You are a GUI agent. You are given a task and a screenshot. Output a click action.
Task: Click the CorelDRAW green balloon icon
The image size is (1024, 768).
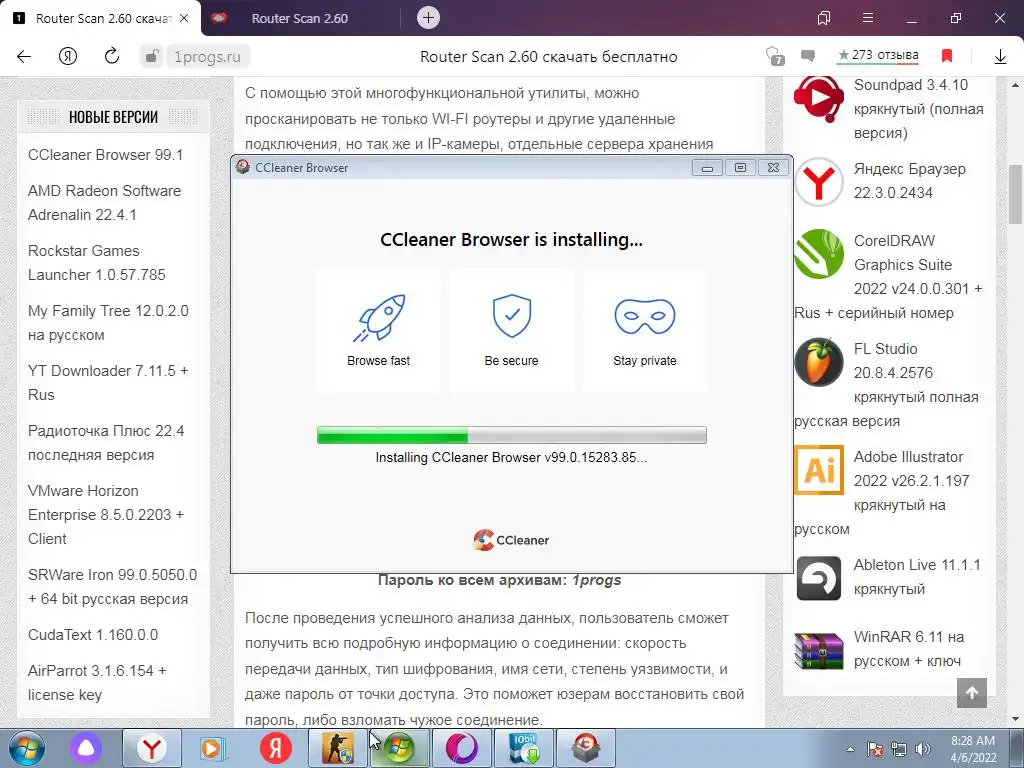click(x=819, y=253)
